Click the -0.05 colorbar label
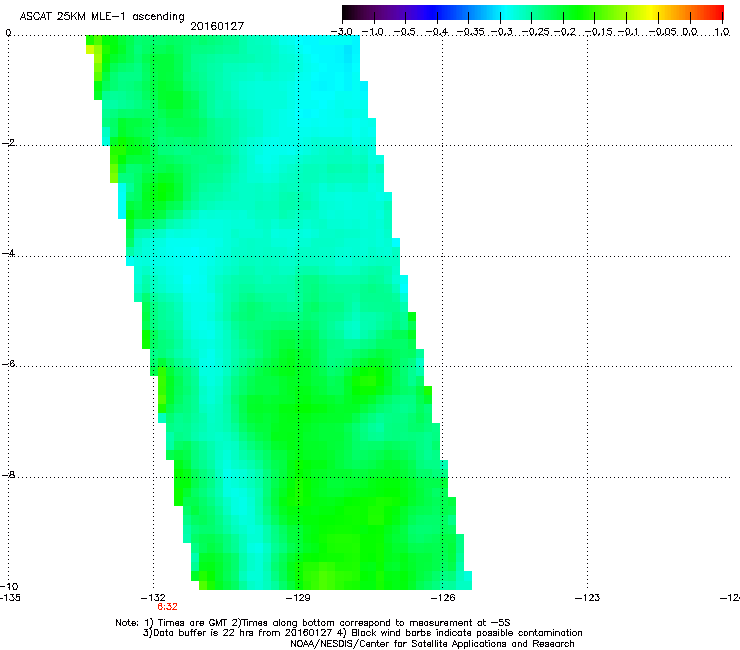 pyautogui.click(x=663, y=32)
